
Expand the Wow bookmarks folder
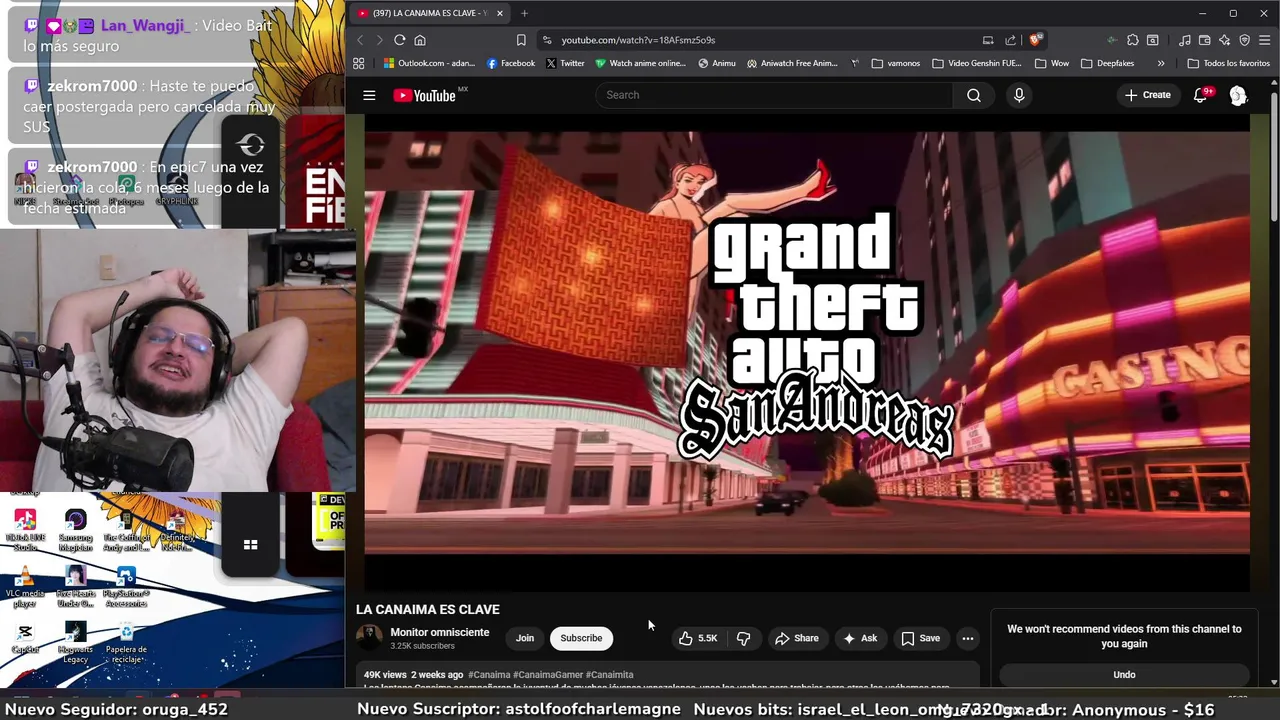coord(1052,63)
